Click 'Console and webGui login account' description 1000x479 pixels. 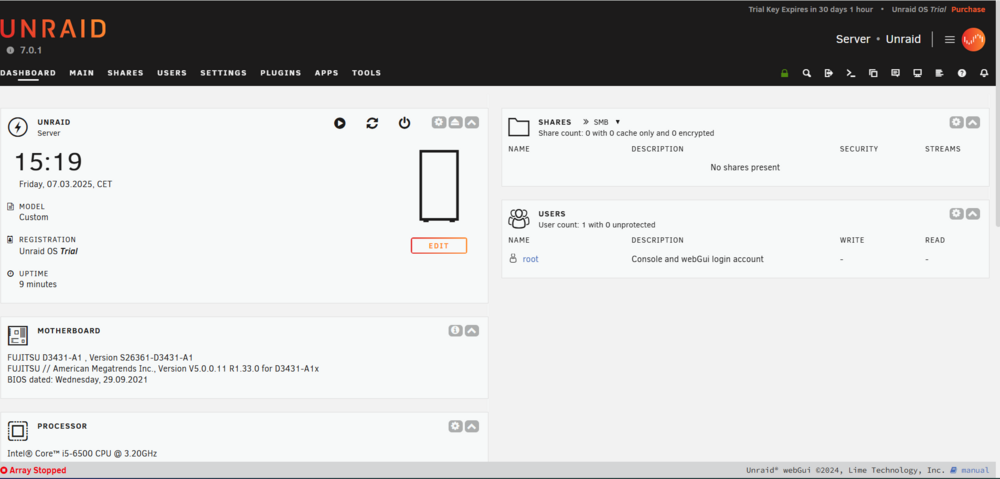(697, 259)
